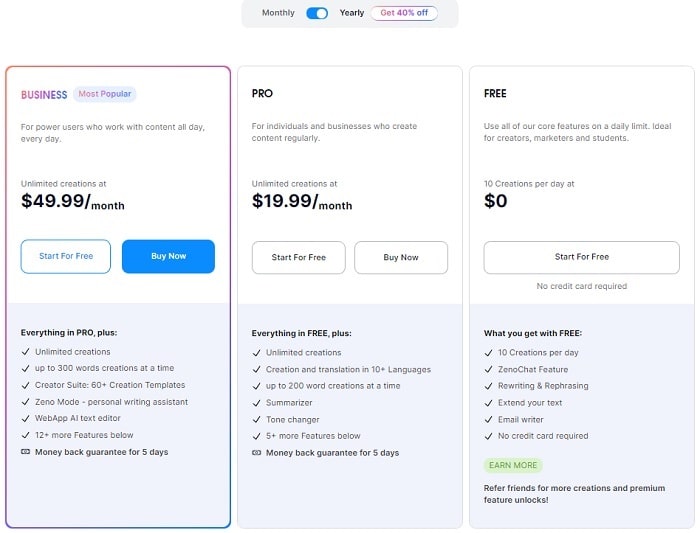Click the Most Popular badge

coord(104,94)
